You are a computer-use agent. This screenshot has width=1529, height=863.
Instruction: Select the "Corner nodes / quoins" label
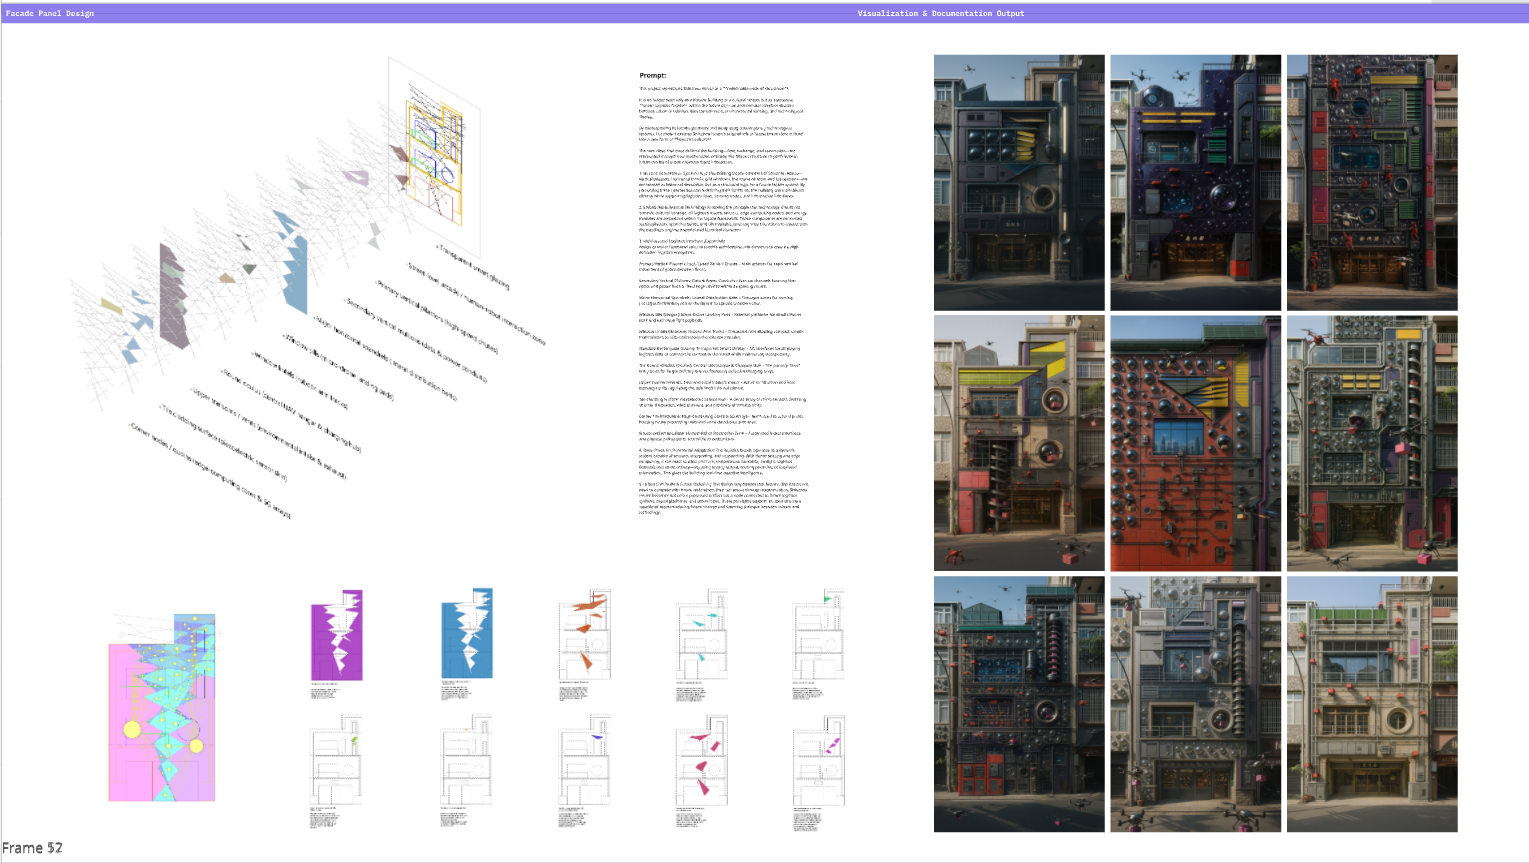[x=209, y=469]
